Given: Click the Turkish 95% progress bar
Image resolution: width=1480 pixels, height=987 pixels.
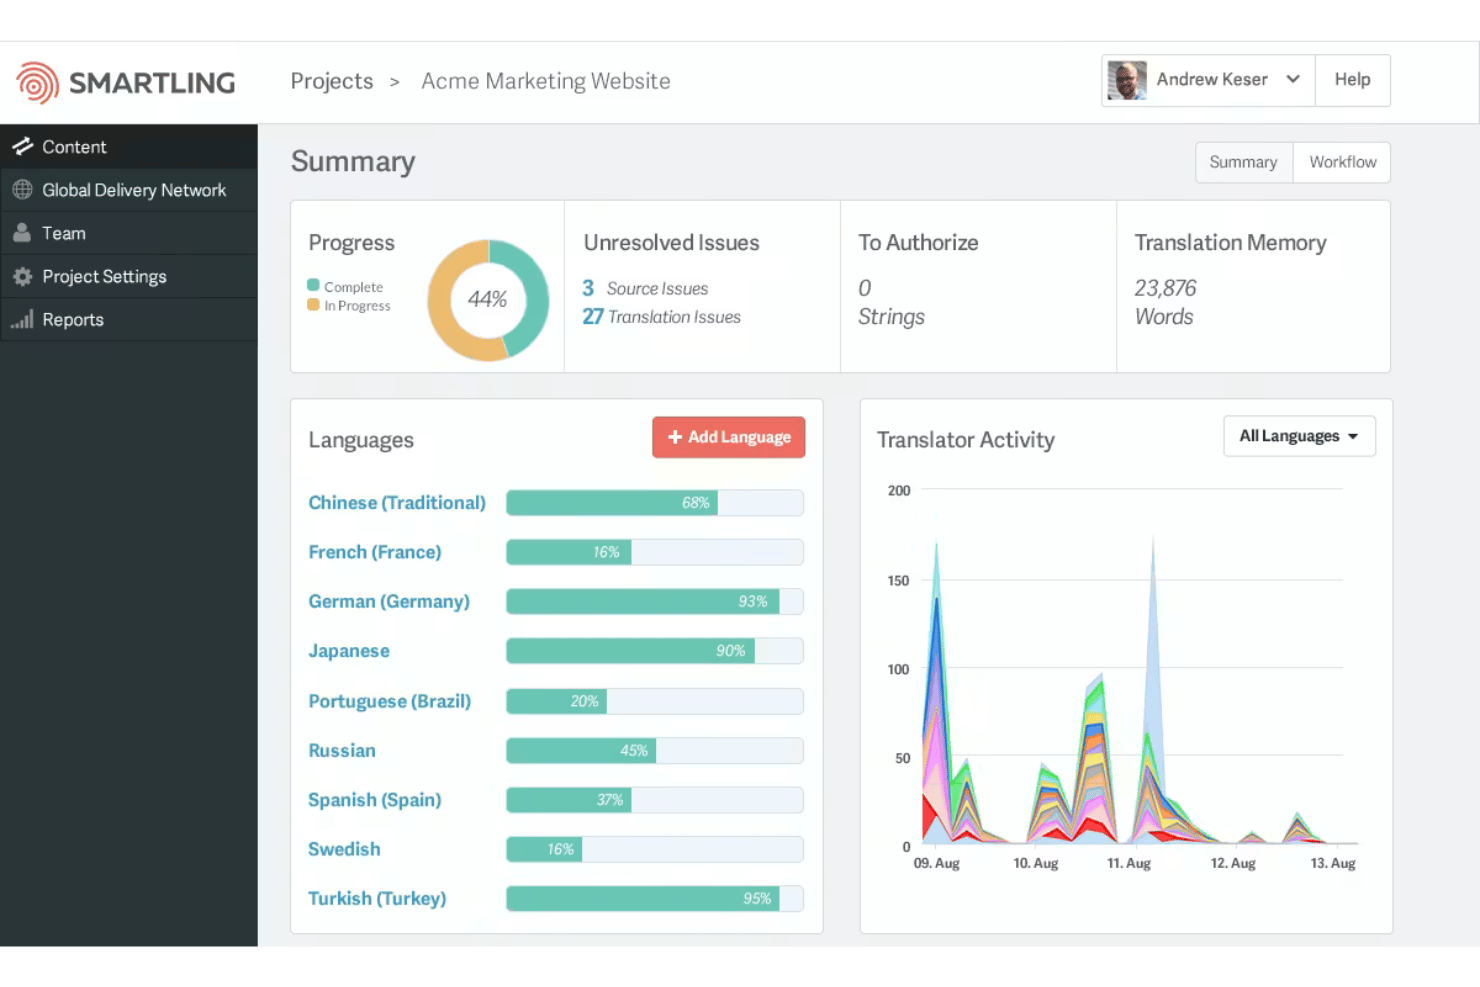Looking at the screenshot, I should [655, 898].
